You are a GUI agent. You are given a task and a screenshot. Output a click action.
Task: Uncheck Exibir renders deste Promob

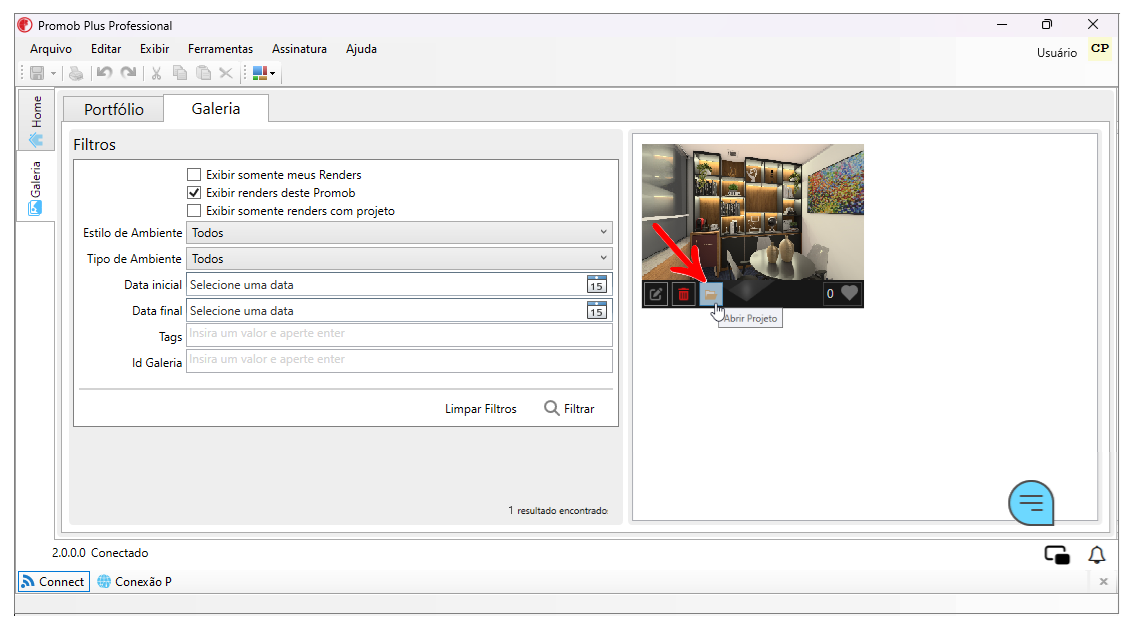click(x=194, y=192)
